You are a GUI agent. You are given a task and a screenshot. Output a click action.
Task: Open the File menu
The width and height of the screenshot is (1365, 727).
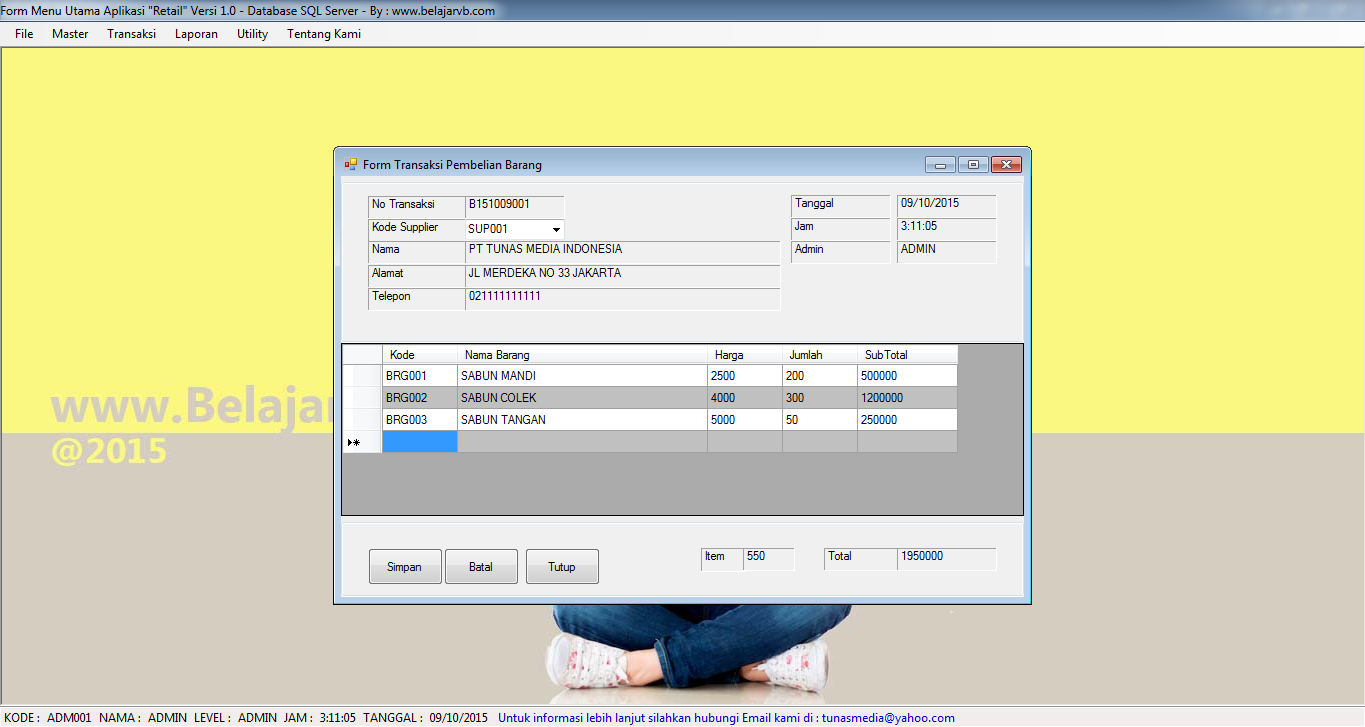point(24,34)
